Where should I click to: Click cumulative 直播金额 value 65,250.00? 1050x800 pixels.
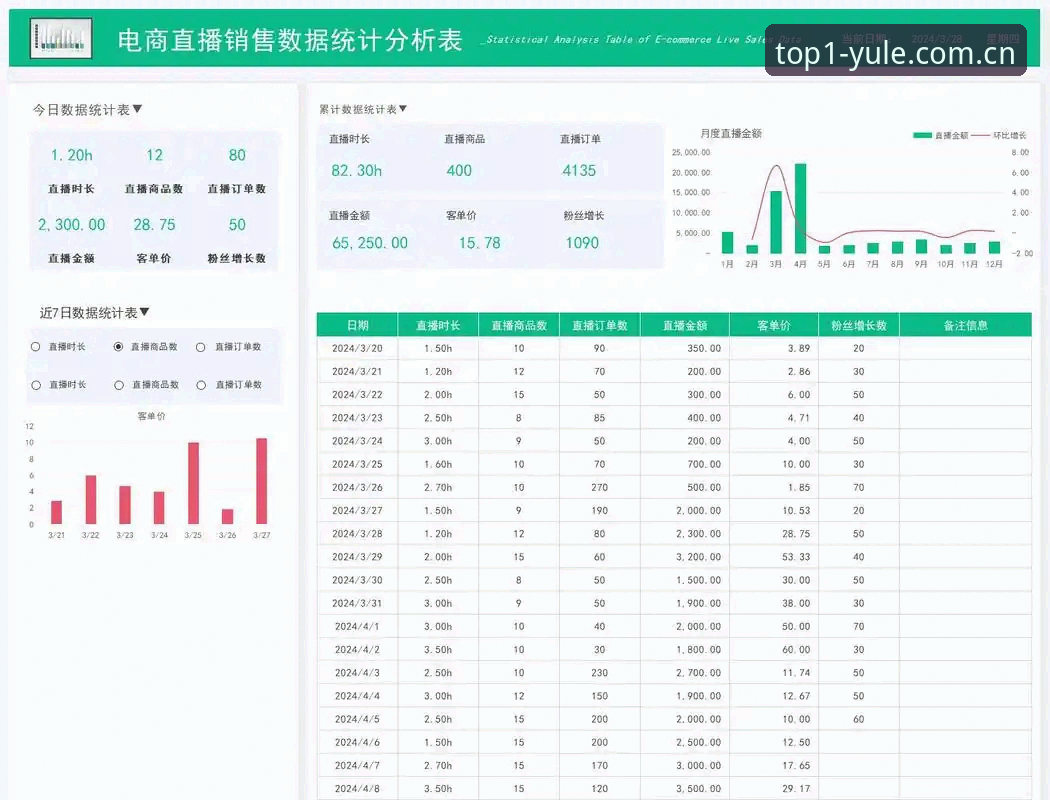(370, 243)
